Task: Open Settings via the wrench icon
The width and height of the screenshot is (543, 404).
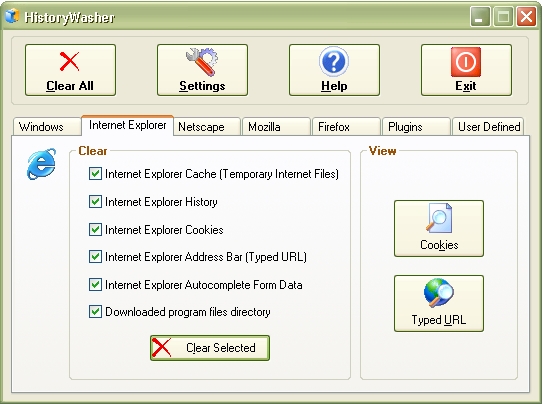Action: pyautogui.click(x=202, y=62)
